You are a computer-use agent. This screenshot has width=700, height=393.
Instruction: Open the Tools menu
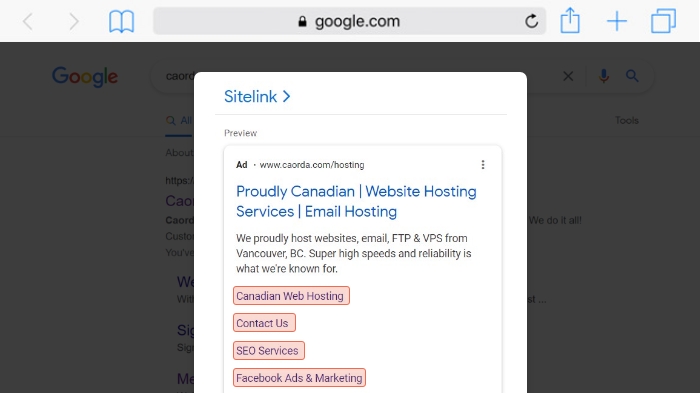626,121
